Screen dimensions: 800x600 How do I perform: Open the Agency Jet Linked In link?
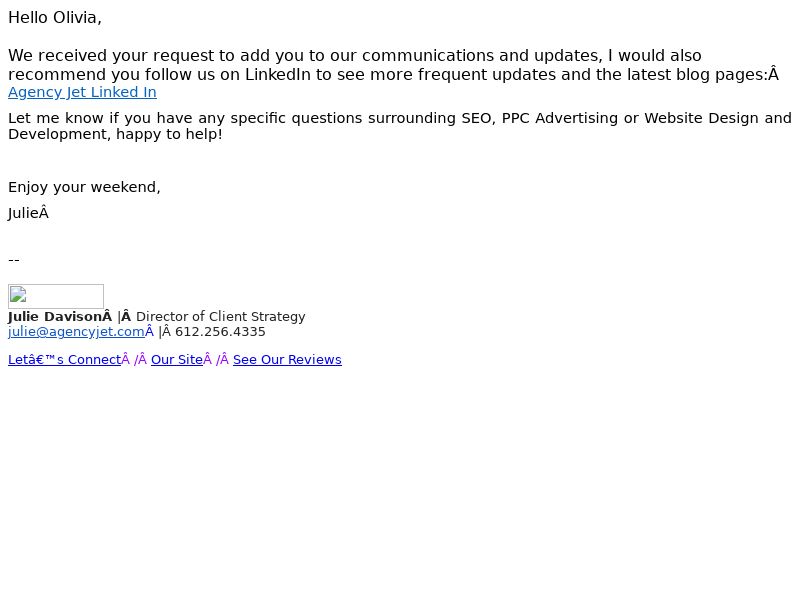click(x=82, y=92)
